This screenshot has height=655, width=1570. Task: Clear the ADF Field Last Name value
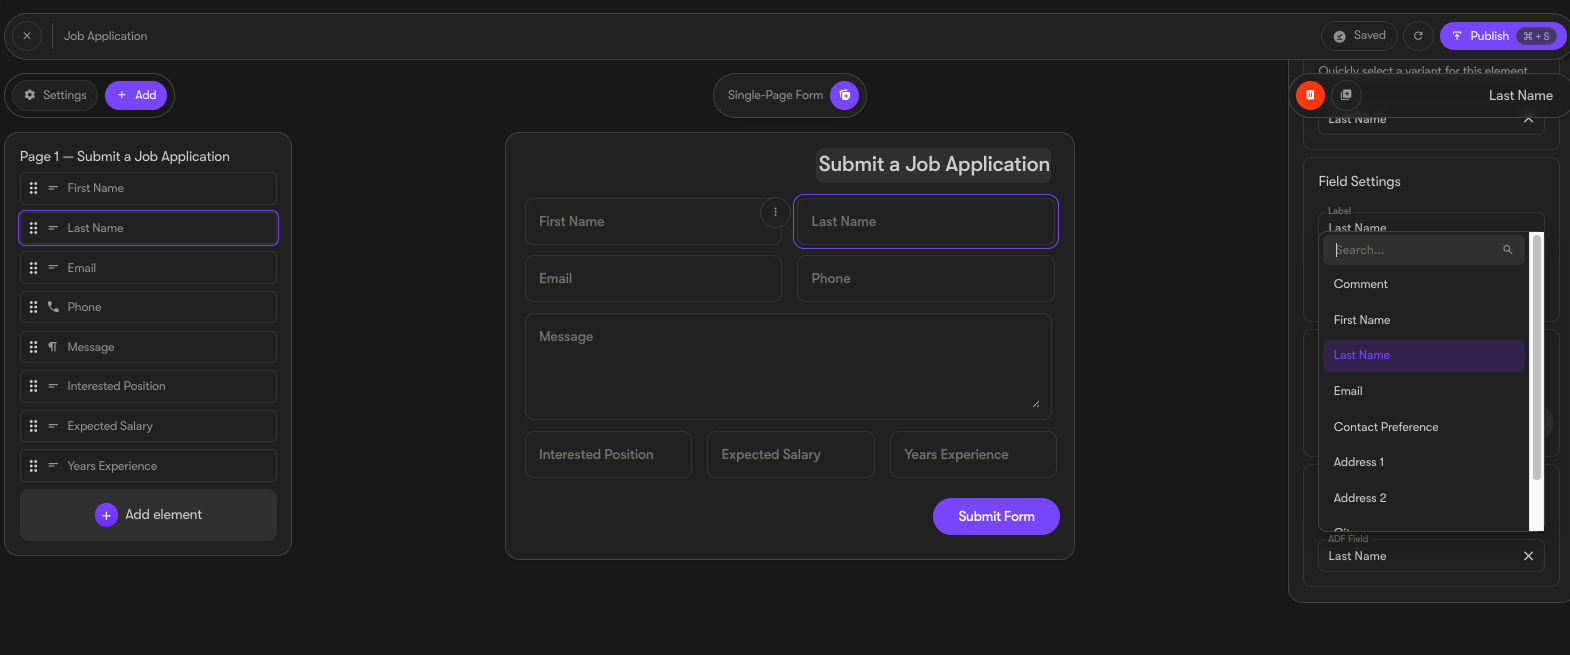click(1528, 556)
